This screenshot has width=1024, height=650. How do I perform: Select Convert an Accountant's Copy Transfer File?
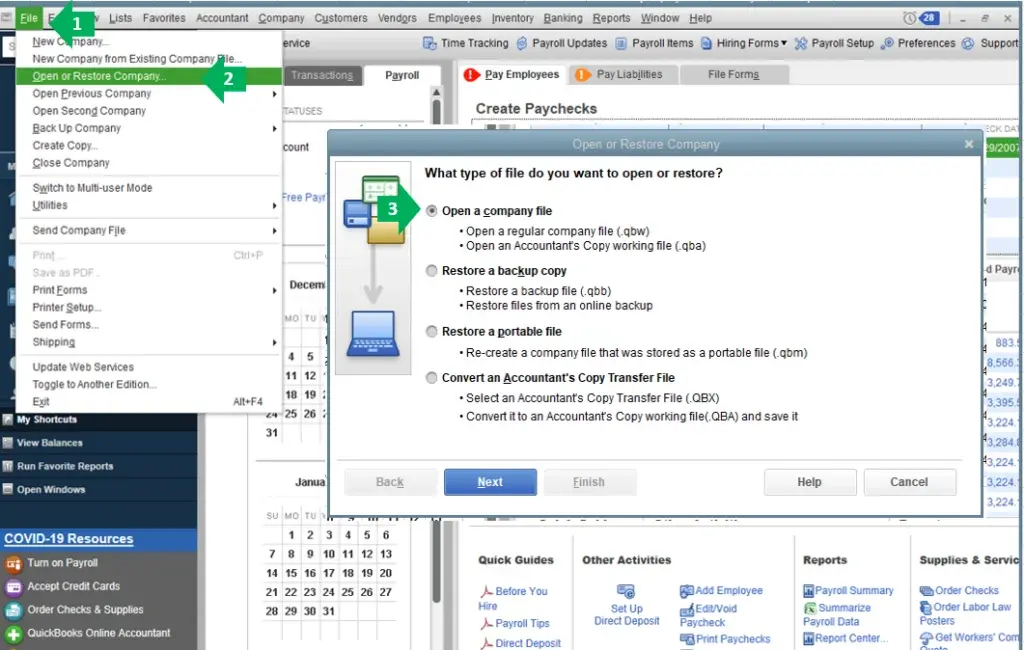click(x=432, y=378)
